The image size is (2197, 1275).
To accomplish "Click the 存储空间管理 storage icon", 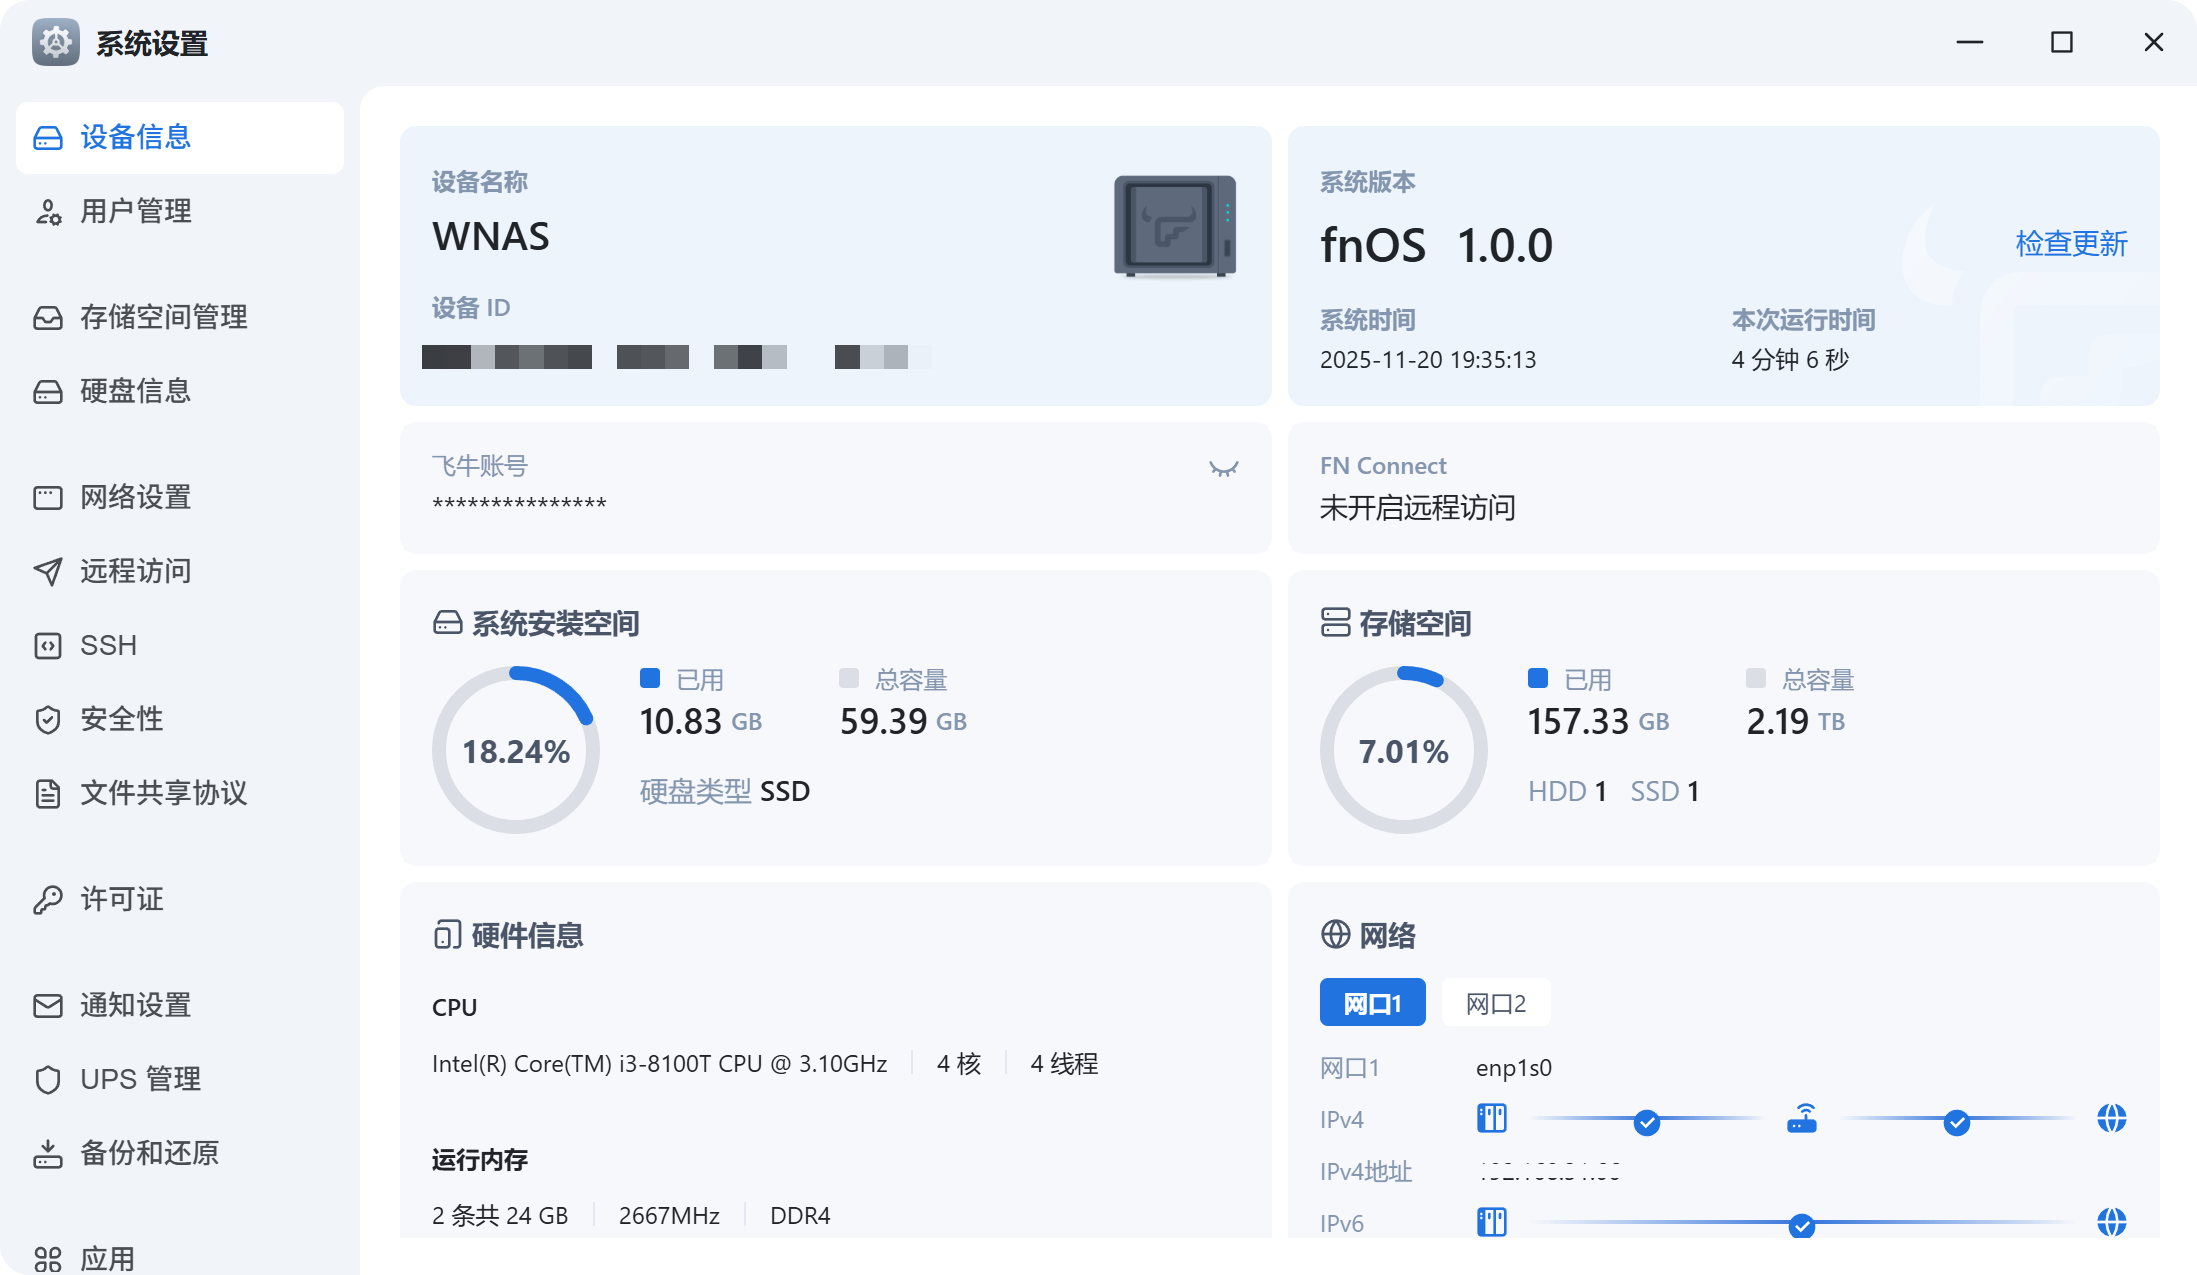I will [x=48, y=318].
